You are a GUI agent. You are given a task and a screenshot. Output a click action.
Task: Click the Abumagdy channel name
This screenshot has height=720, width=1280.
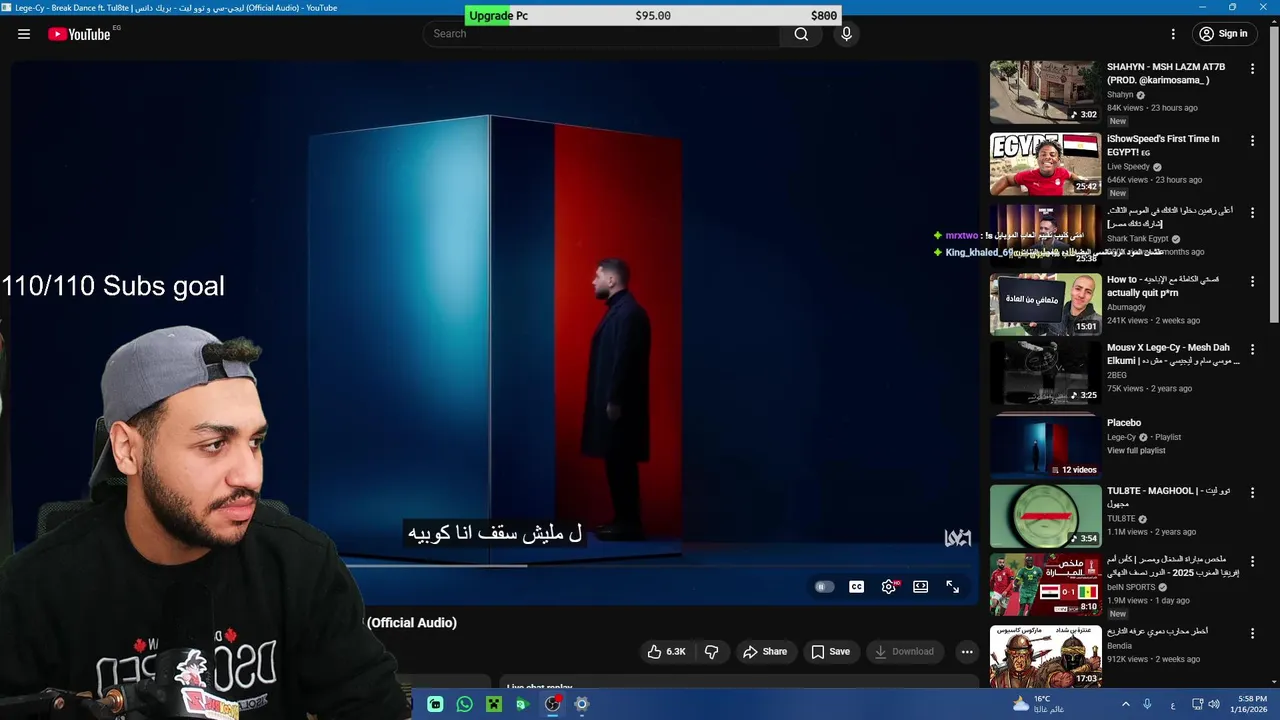(x=1127, y=308)
